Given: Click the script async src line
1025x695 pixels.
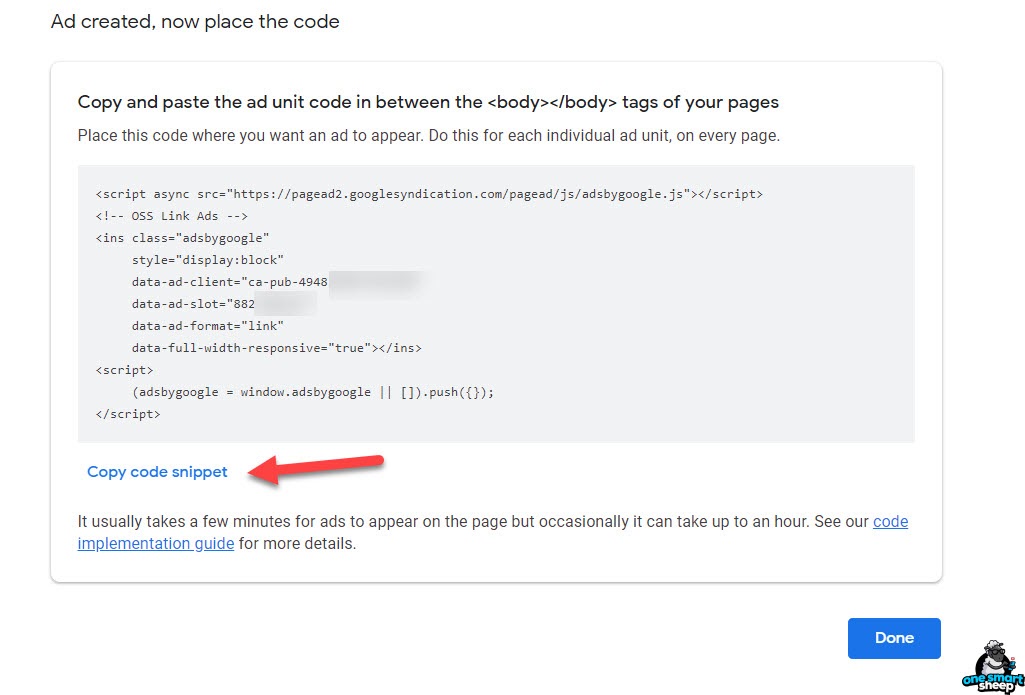Looking at the screenshot, I should click(429, 194).
